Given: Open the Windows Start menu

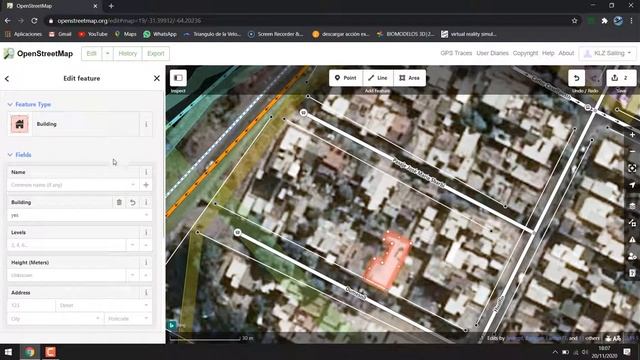Looking at the screenshot, I should [x=8, y=351].
